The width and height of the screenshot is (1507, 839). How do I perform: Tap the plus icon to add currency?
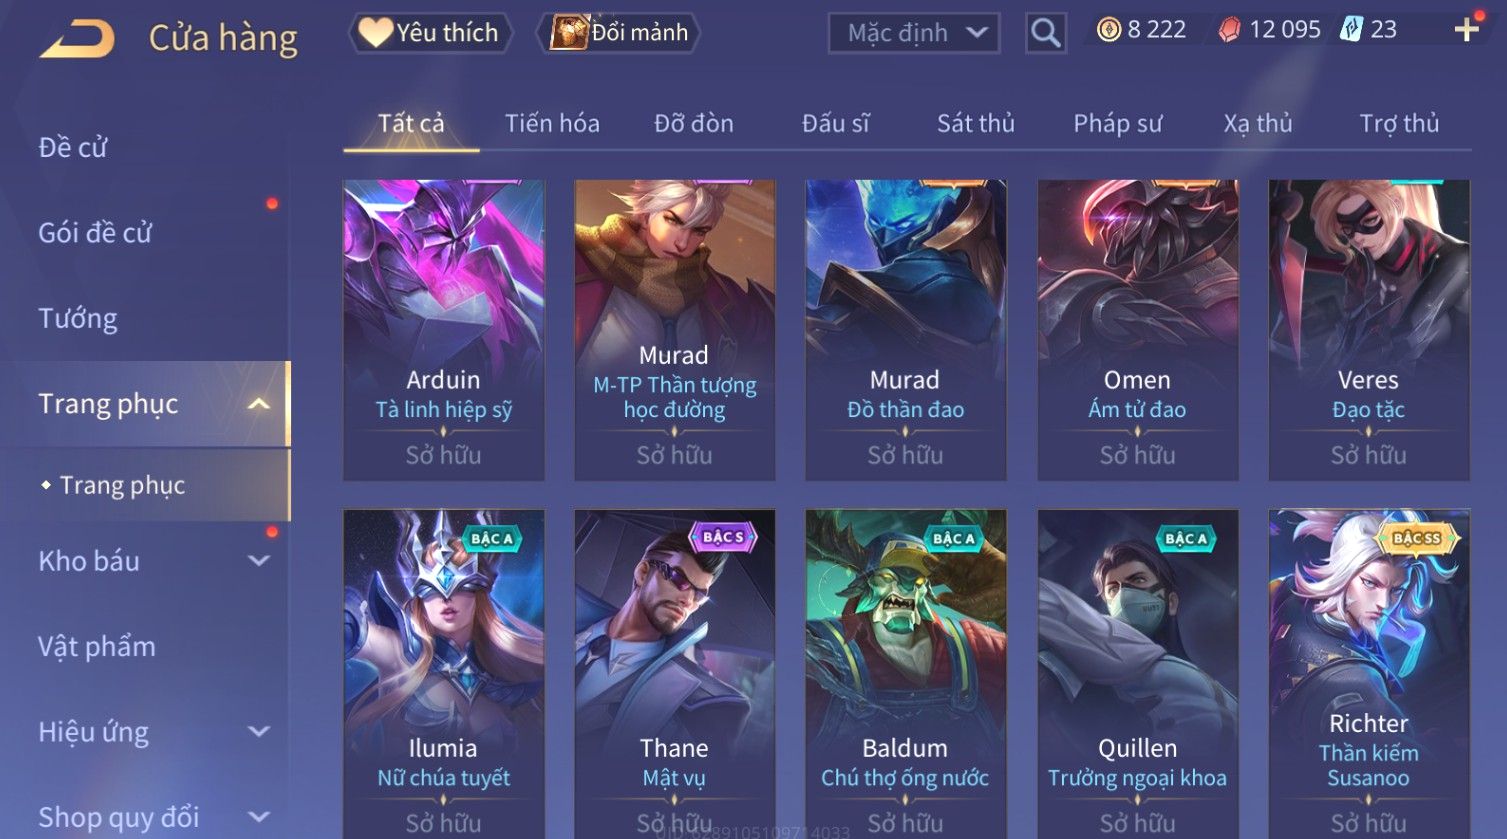[x=1467, y=30]
